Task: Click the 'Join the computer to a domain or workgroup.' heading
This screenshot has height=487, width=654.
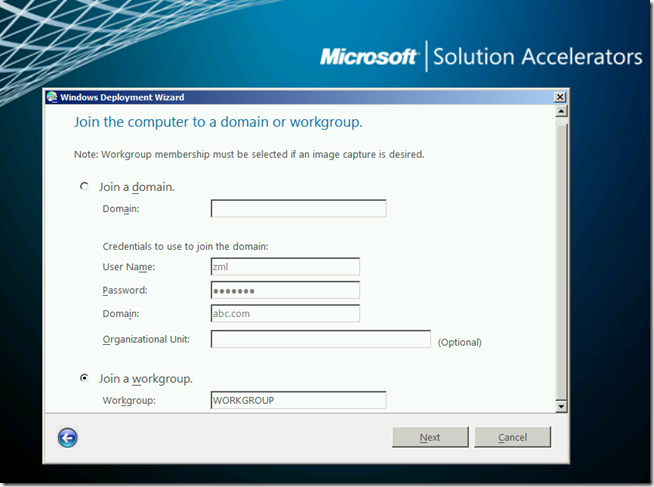Action: click(x=218, y=122)
